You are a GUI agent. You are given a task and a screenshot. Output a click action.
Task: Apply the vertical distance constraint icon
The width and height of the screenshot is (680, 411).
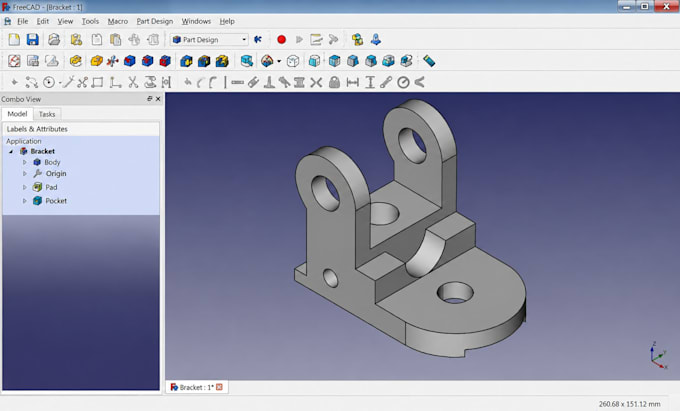pos(370,82)
